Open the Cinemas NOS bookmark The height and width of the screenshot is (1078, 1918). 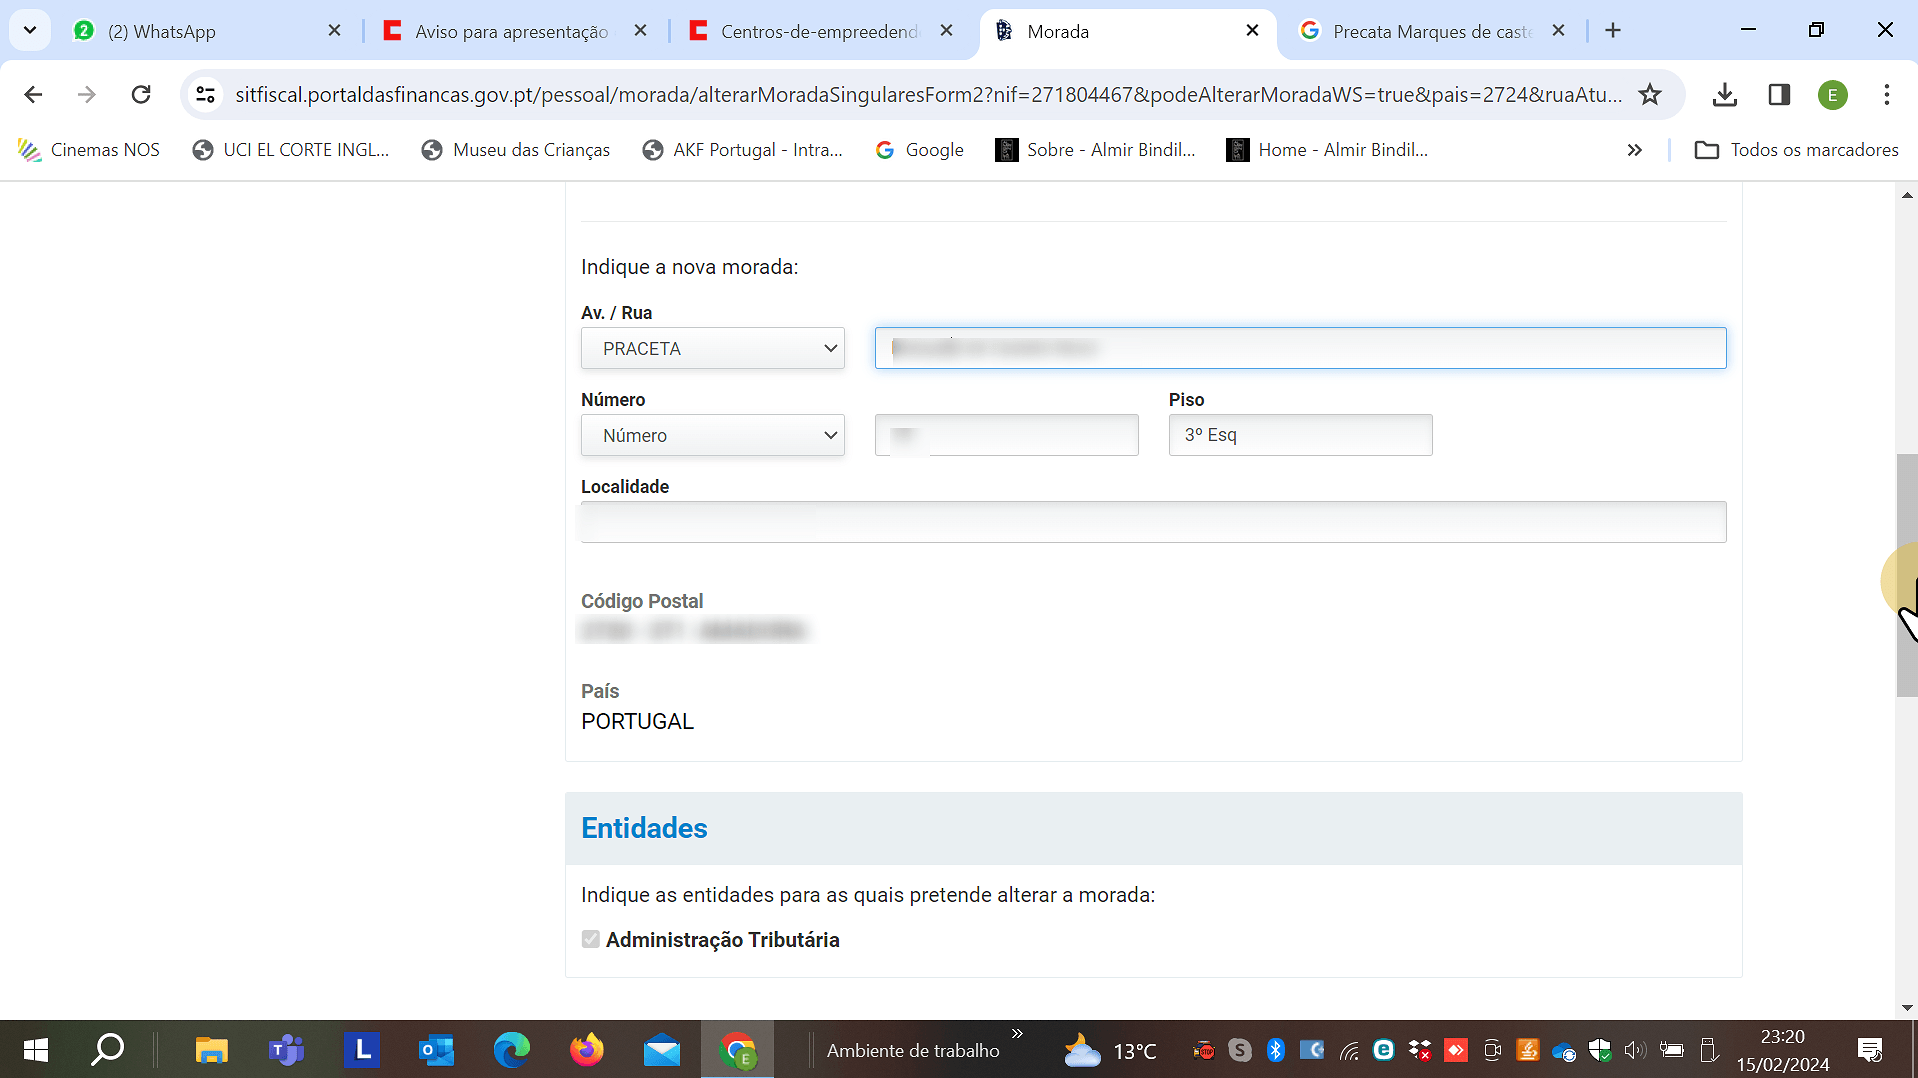point(89,150)
